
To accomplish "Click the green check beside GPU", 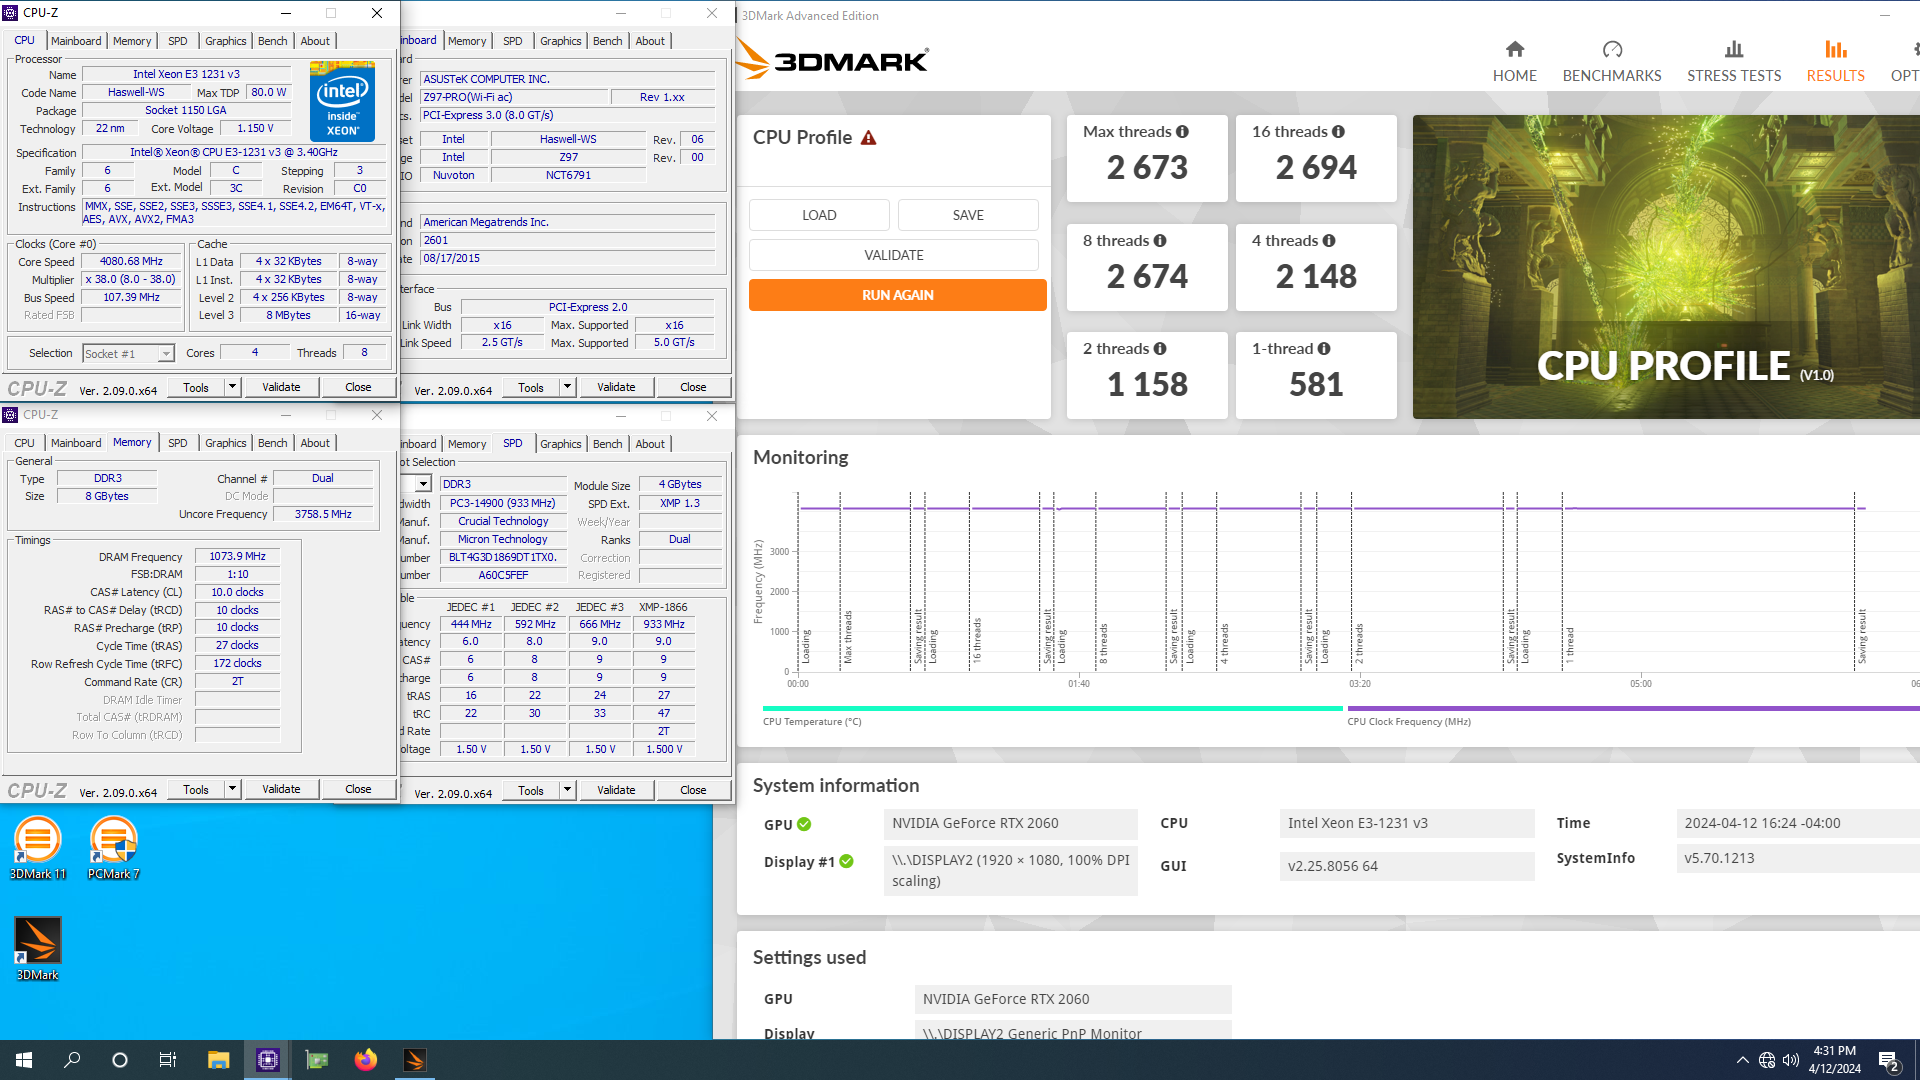I will (x=804, y=825).
